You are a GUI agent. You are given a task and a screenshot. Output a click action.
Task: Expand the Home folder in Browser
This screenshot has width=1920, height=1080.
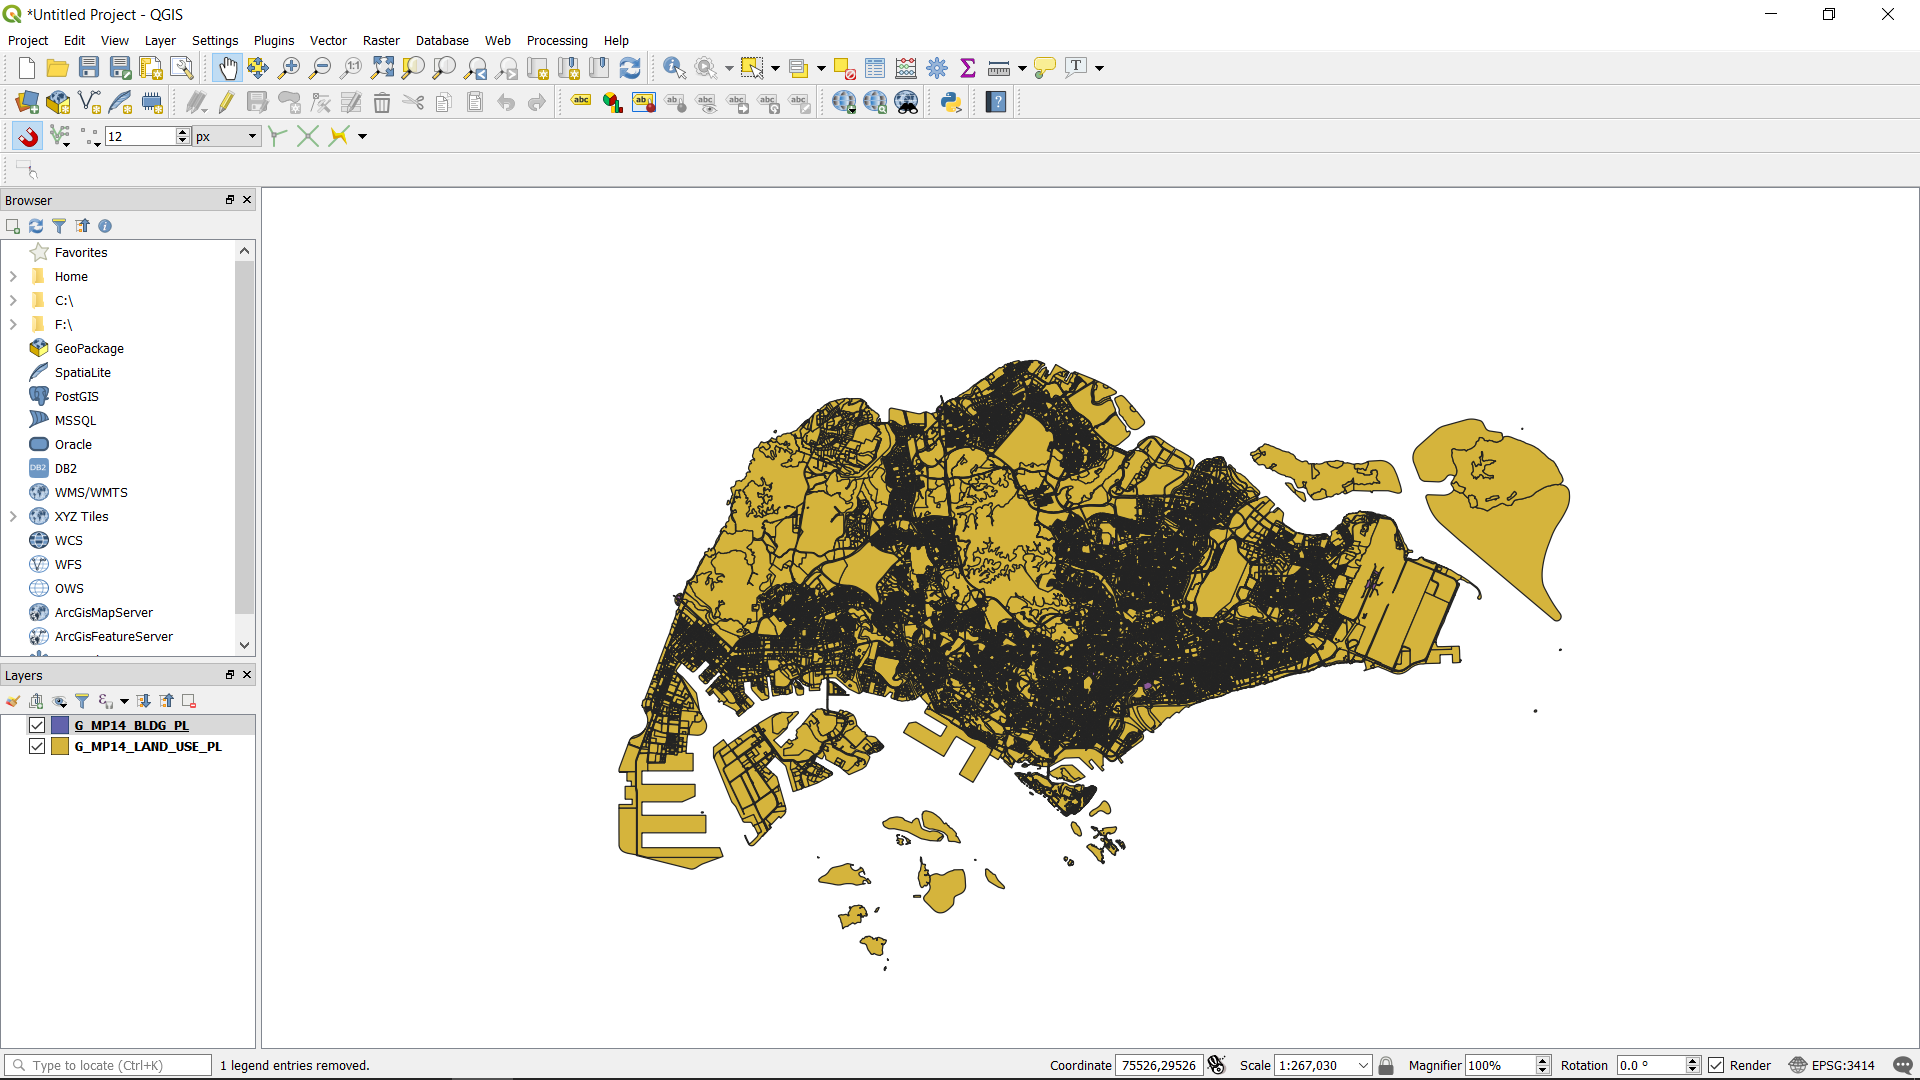[x=13, y=276]
